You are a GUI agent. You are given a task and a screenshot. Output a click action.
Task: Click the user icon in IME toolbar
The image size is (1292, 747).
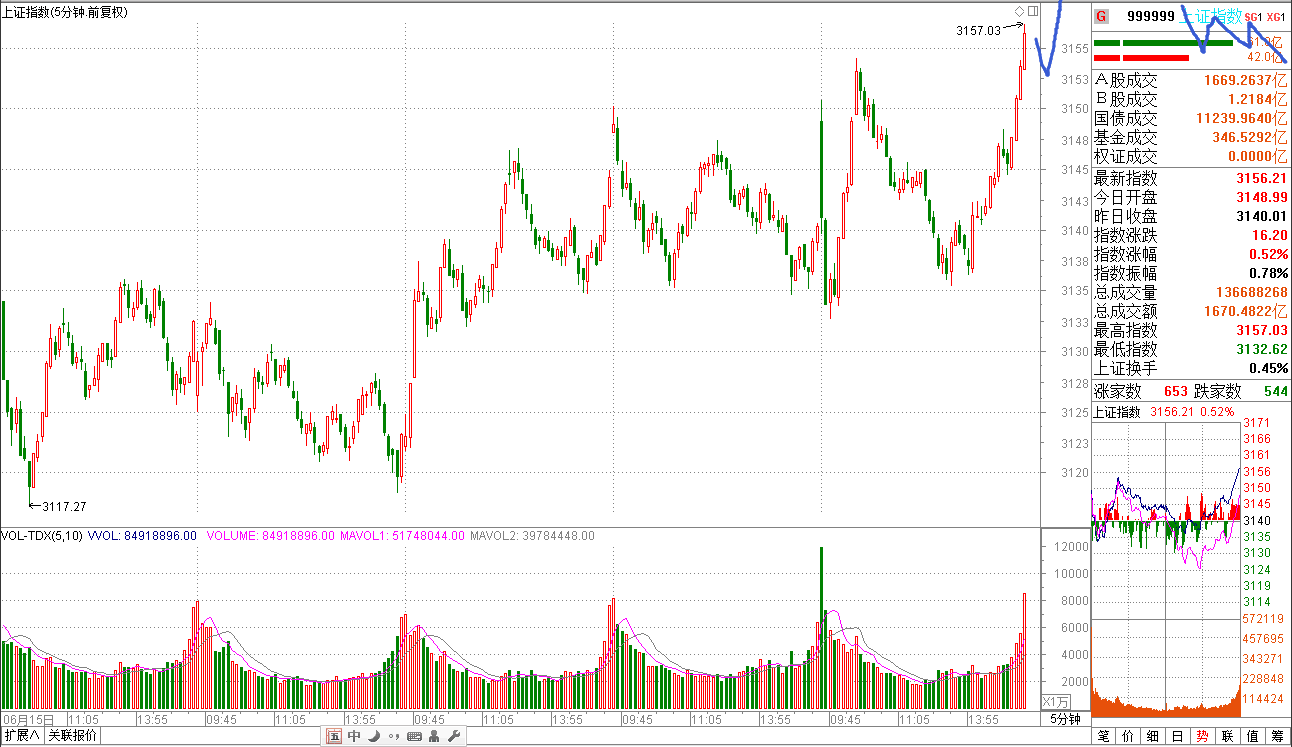(434, 737)
